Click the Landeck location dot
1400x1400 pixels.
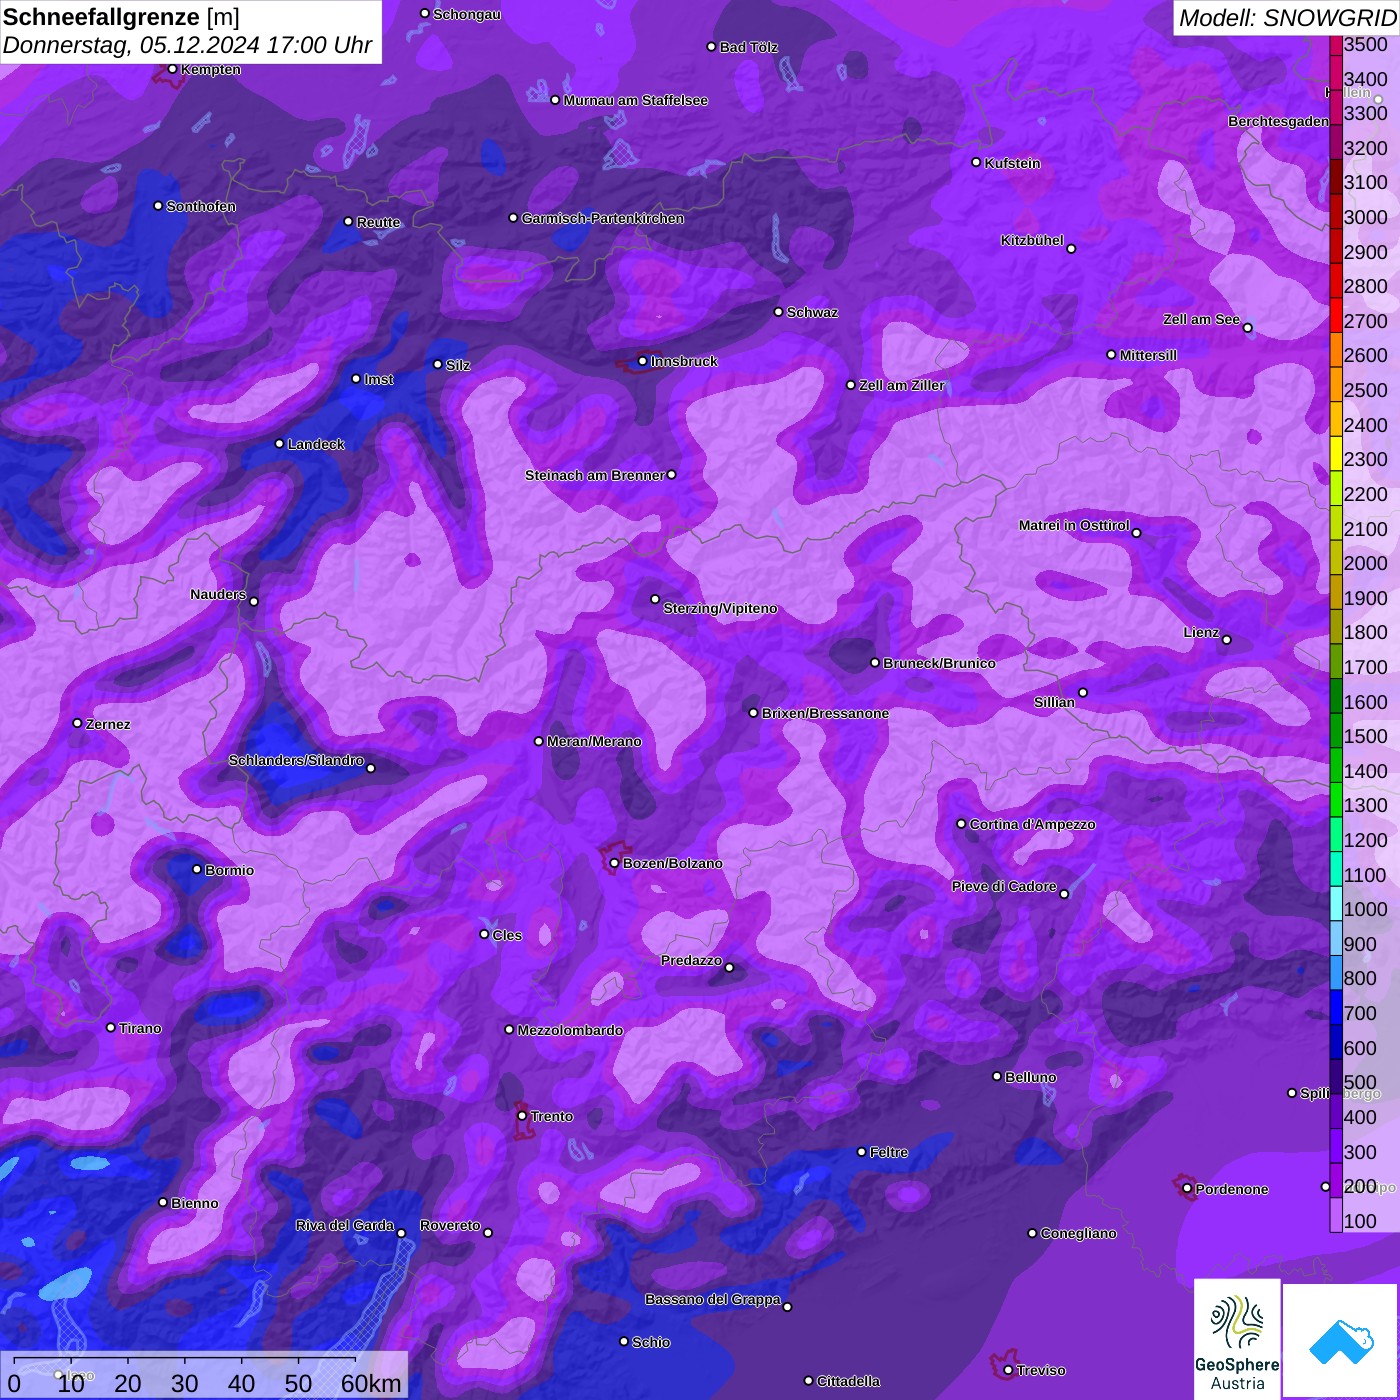coord(279,443)
